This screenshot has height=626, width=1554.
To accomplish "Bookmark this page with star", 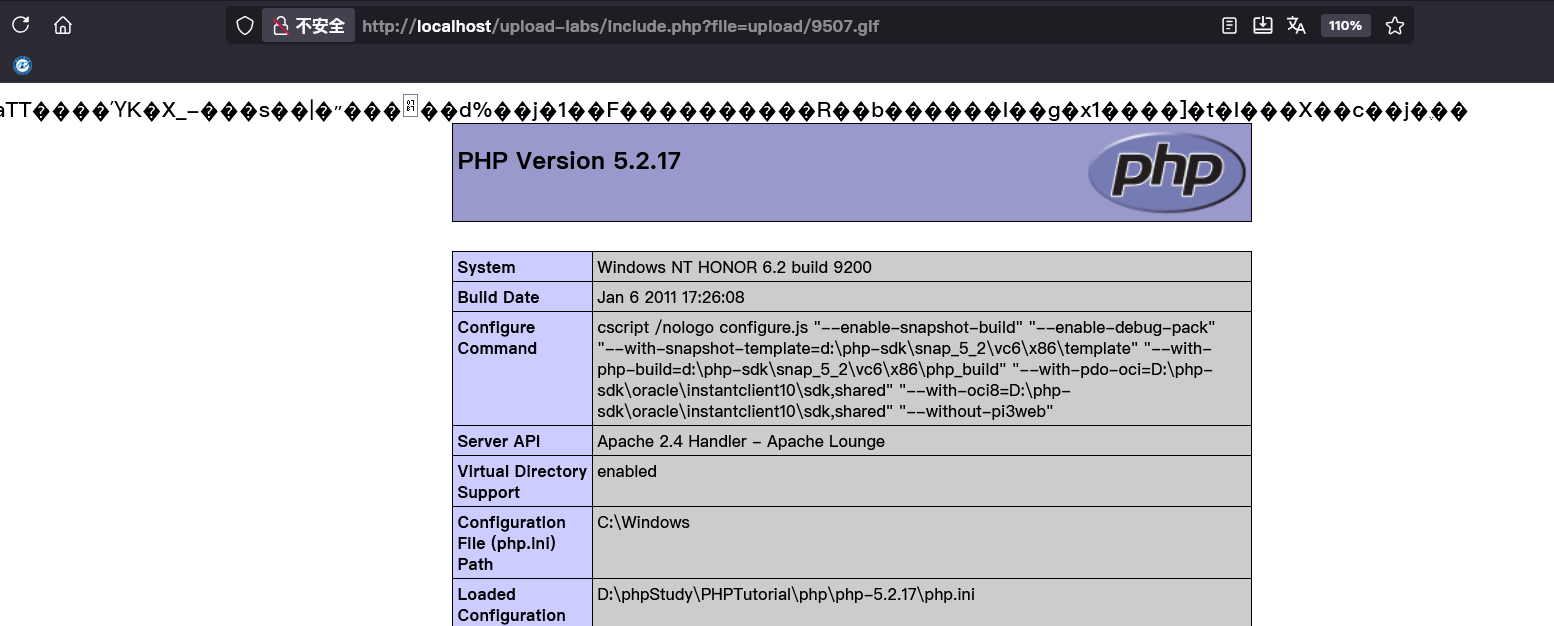I will (1395, 26).
